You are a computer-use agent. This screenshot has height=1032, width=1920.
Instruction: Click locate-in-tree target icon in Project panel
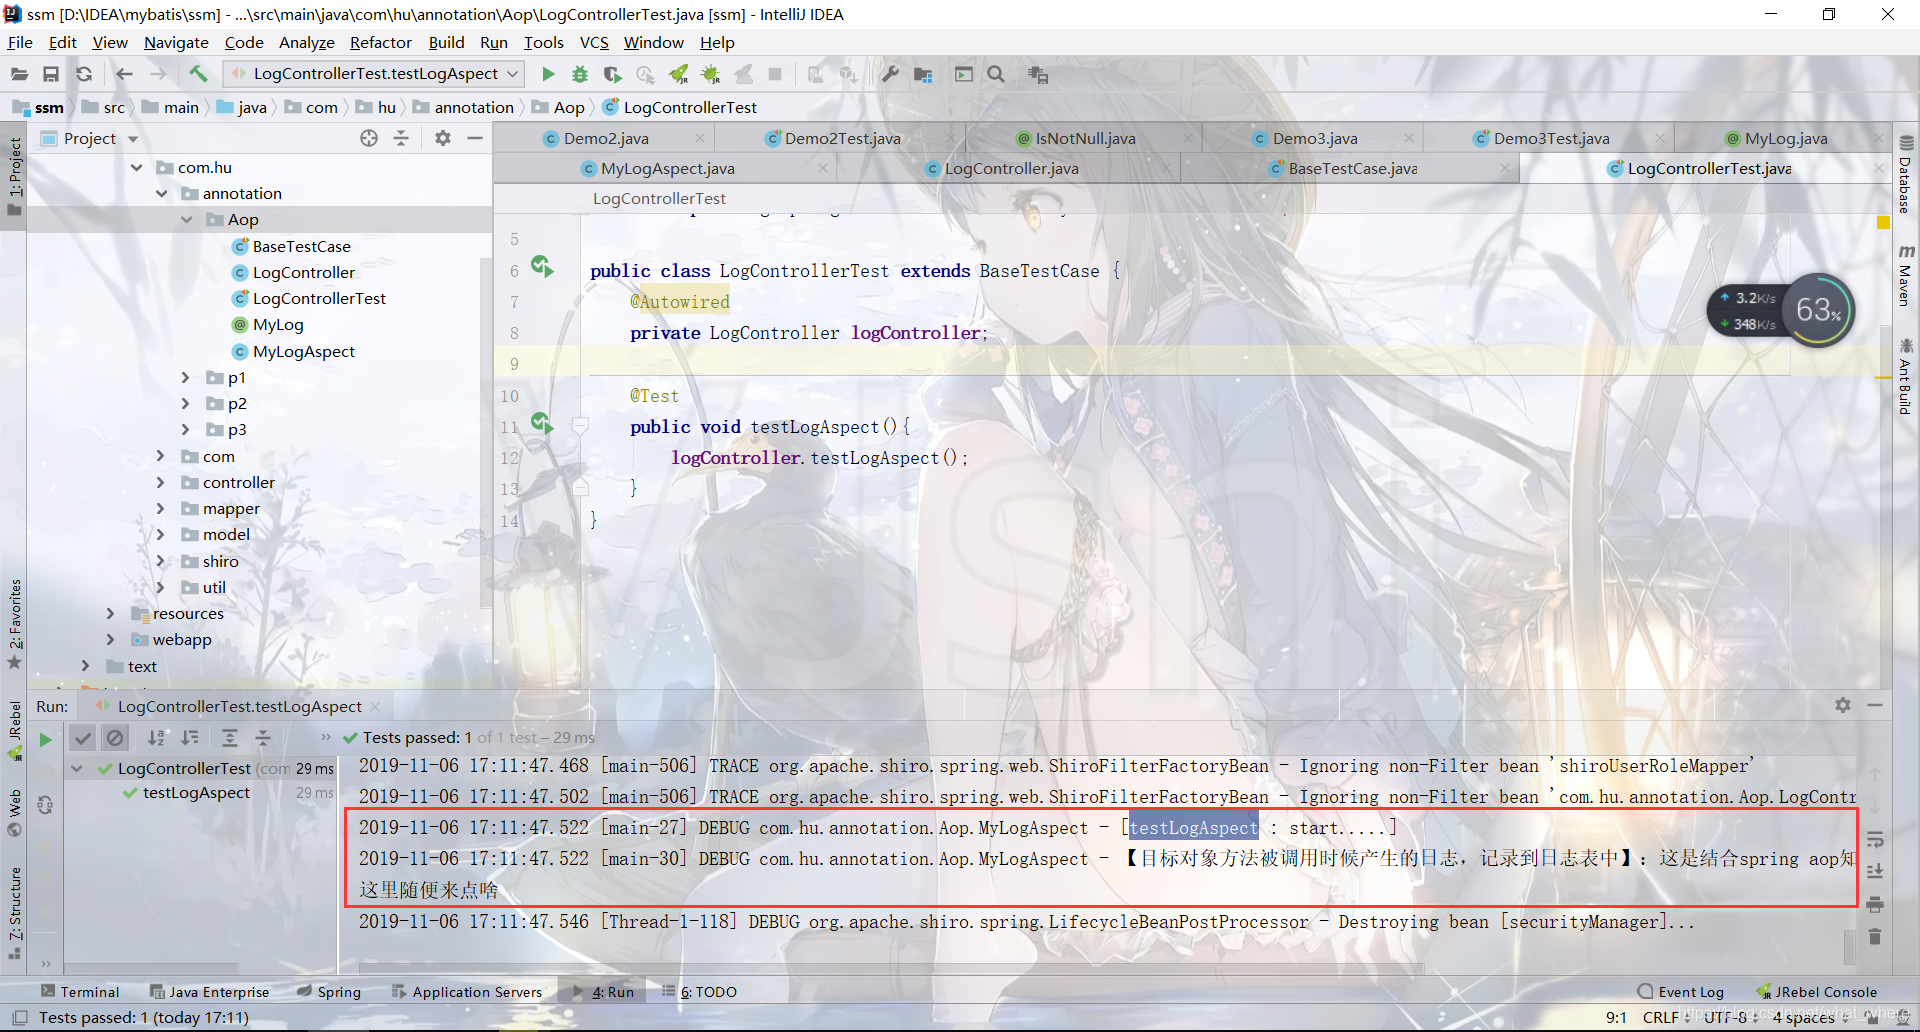point(369,138)
